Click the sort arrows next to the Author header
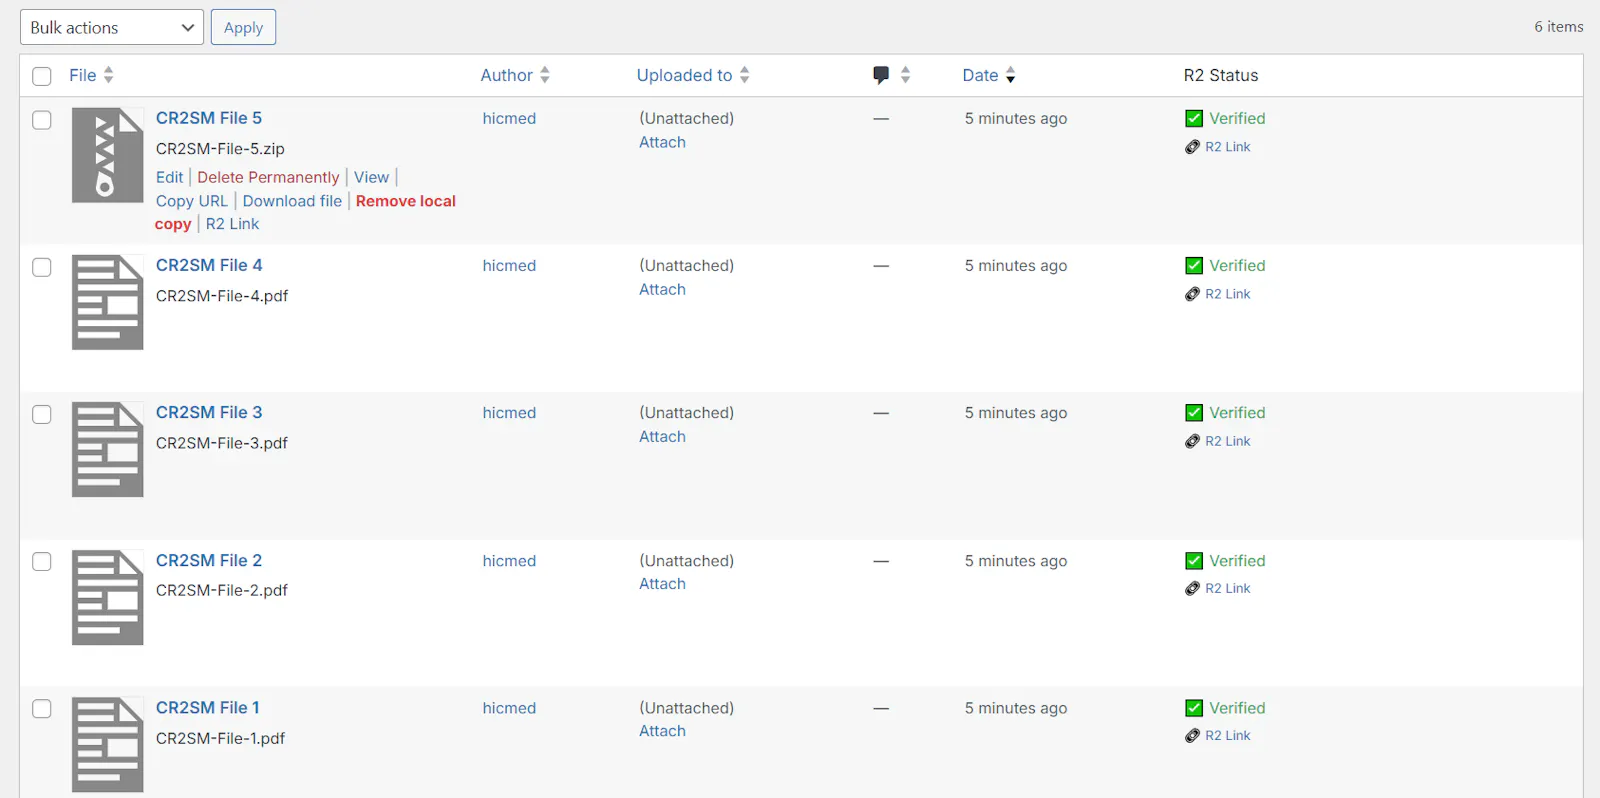The width and height of the screenshot is (1600, 798). 545,75
